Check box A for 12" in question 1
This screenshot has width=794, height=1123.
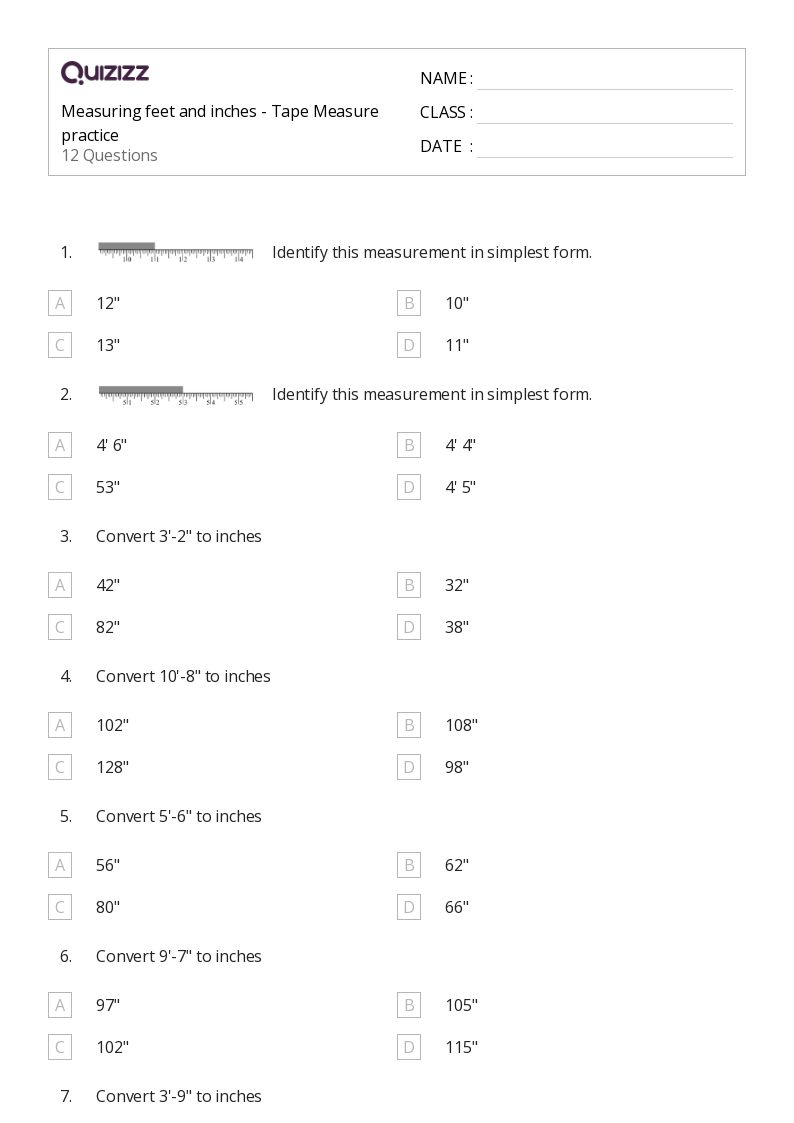point(60,303)
